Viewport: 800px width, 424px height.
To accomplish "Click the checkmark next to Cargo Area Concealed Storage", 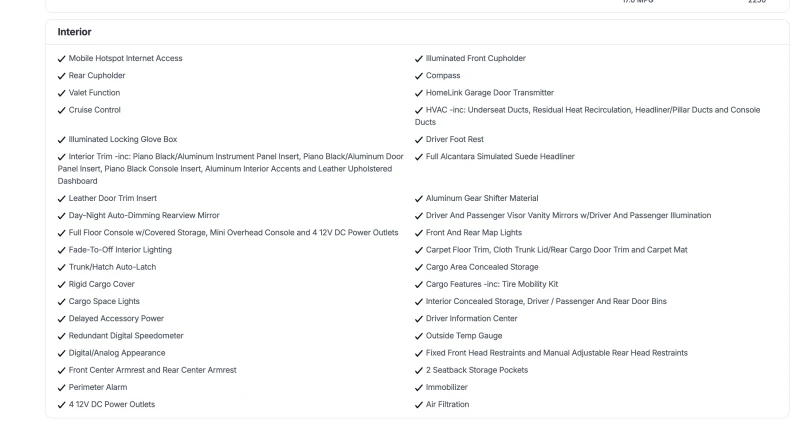I will point(419,267).
